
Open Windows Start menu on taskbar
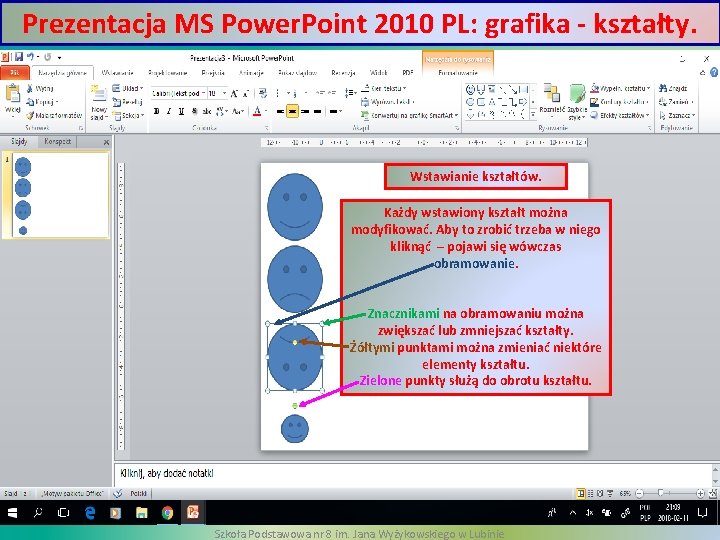coord(12,513)
